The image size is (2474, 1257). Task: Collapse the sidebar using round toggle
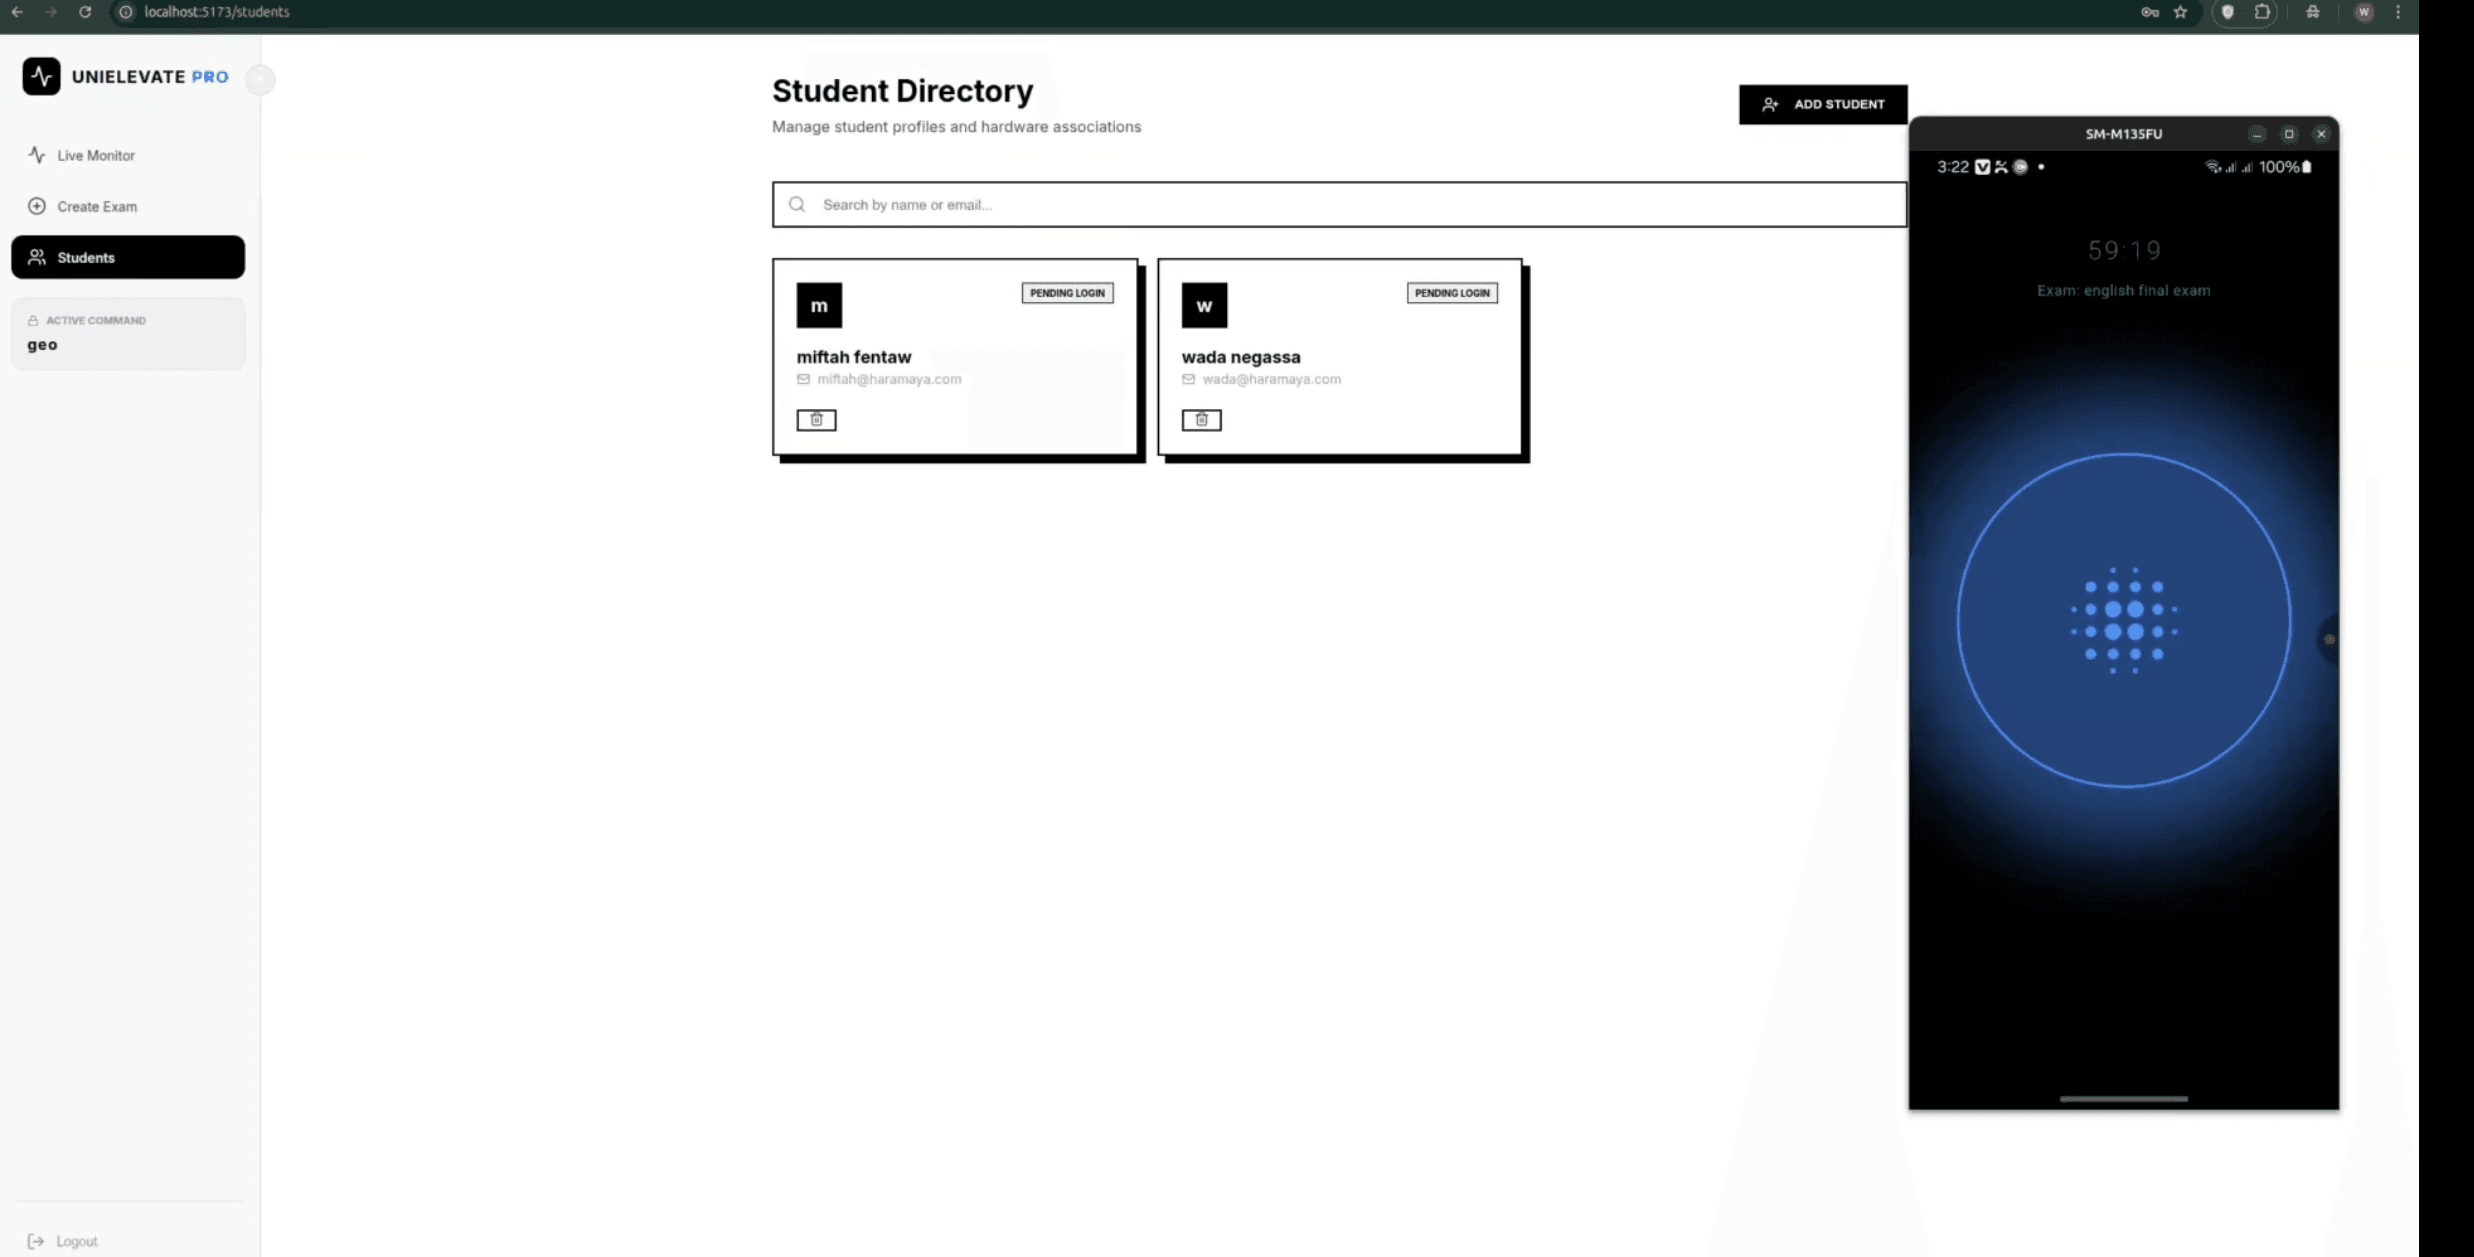(x=260, y=79)
